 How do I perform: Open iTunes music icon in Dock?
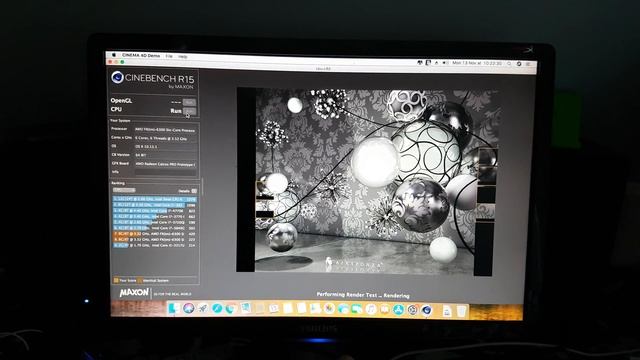click(x=371, y=309)
